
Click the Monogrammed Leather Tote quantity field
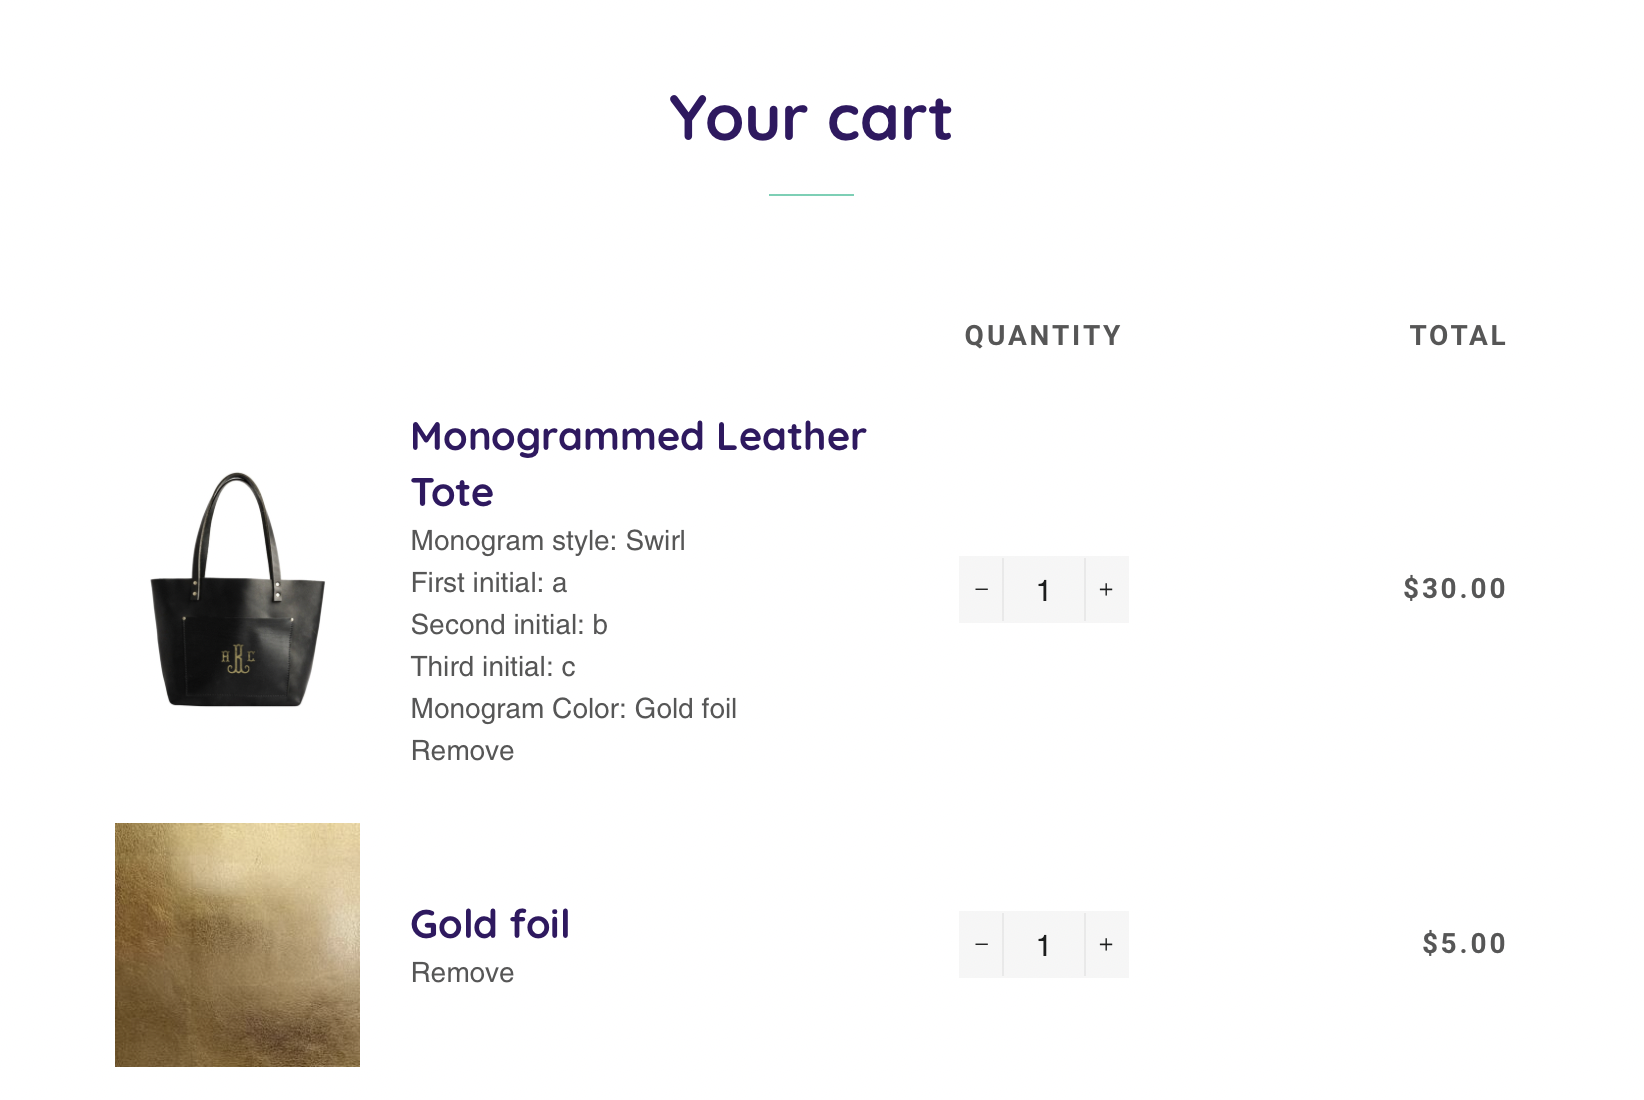click(1043, 590)
